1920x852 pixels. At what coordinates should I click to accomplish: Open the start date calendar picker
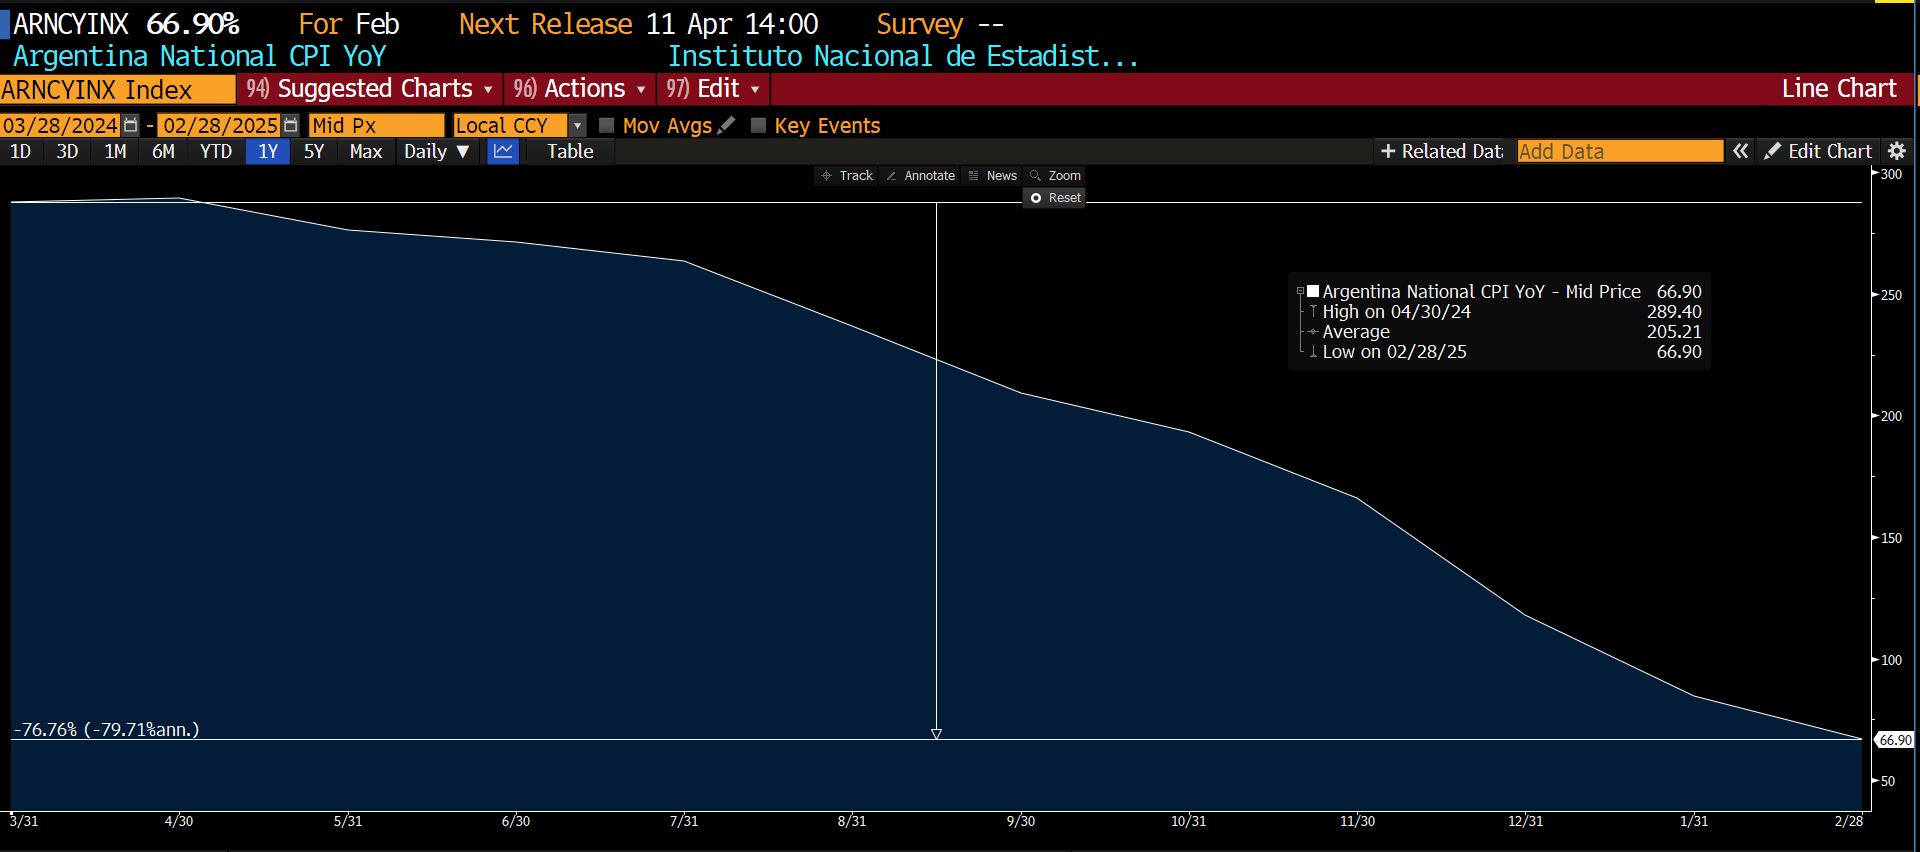click(x=130, y=126)
